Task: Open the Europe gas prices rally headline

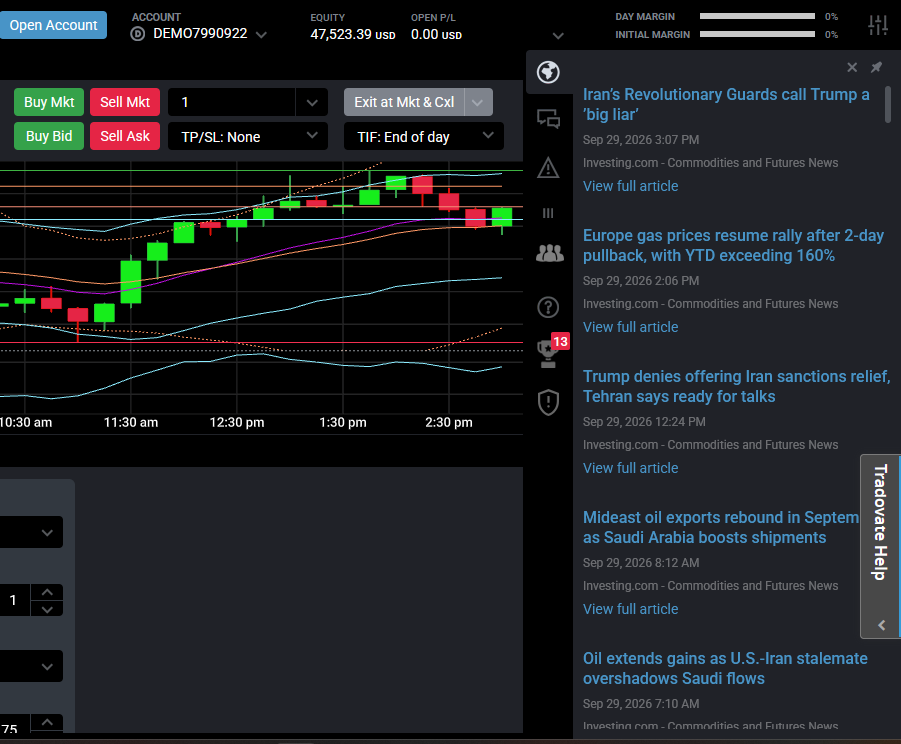Action: coord(733,245)
